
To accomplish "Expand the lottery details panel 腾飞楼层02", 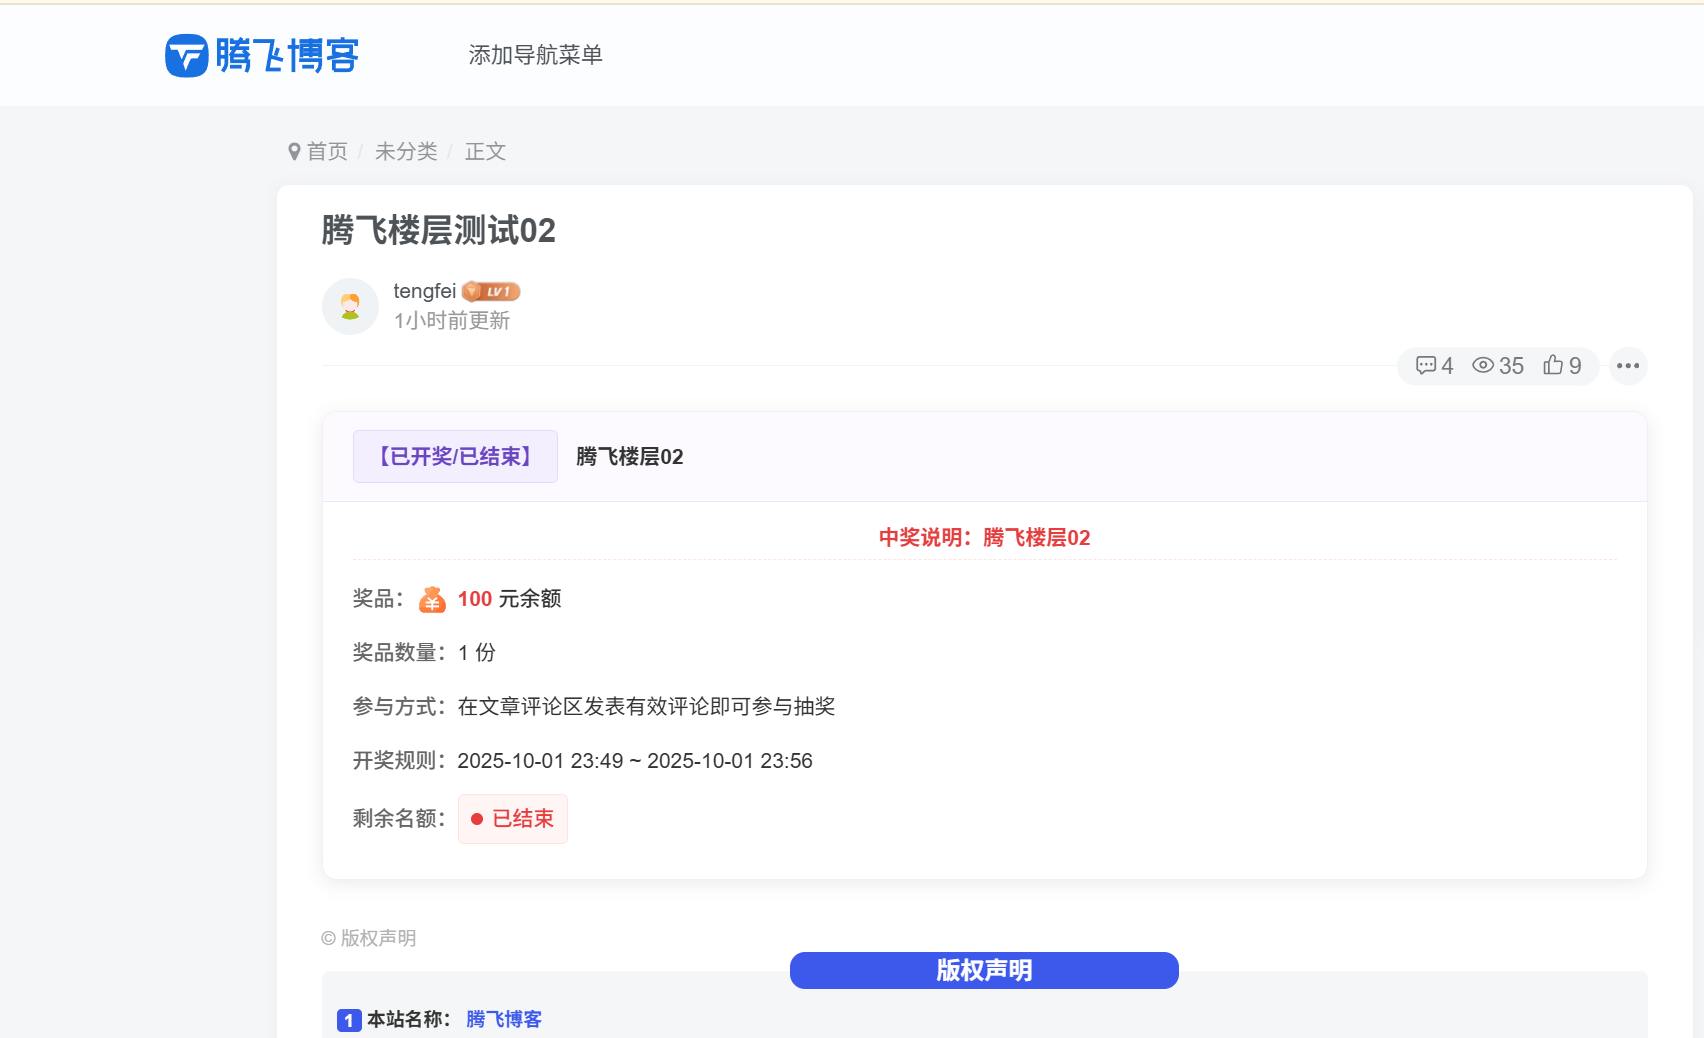I will 628,456.
